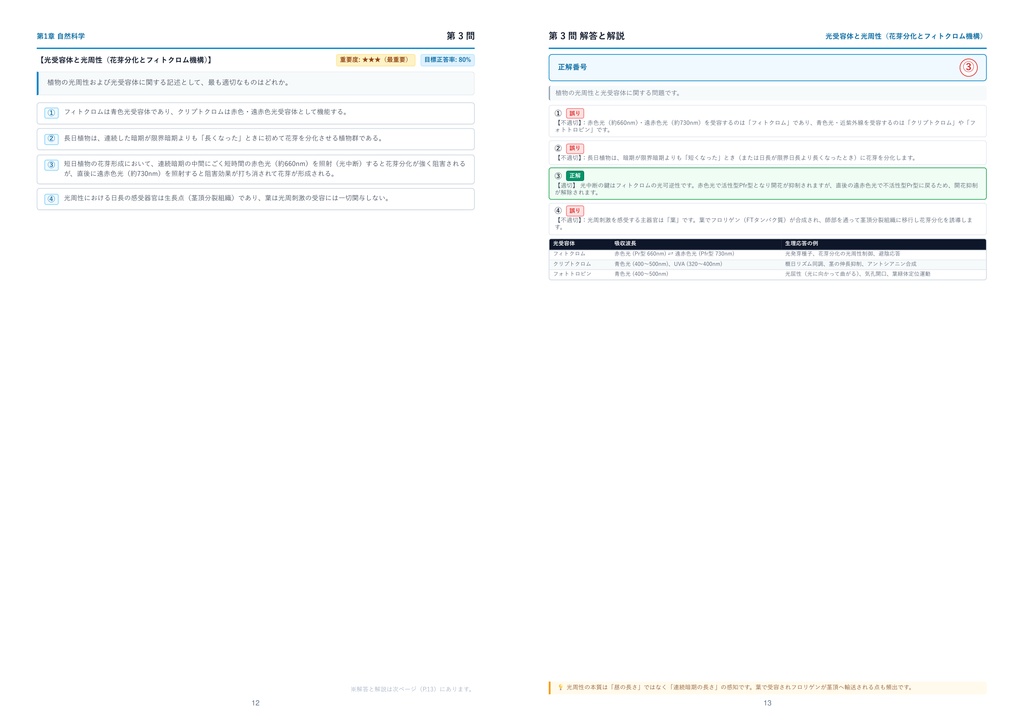Viewport: 1024px width, 724px height.
Task: Click the circled 1 option marker in question
Action: pos(52,112)
